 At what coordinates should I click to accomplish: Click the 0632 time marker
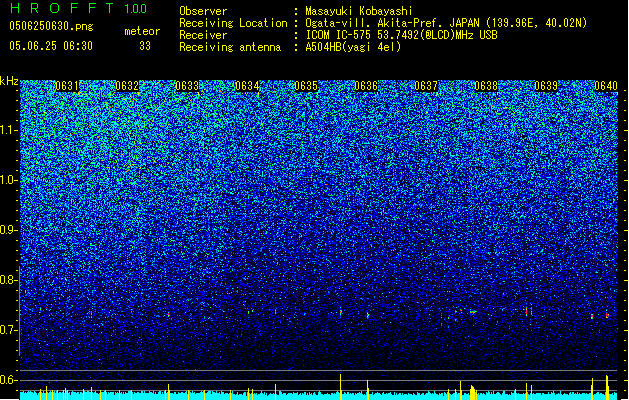tap(127, 86)
